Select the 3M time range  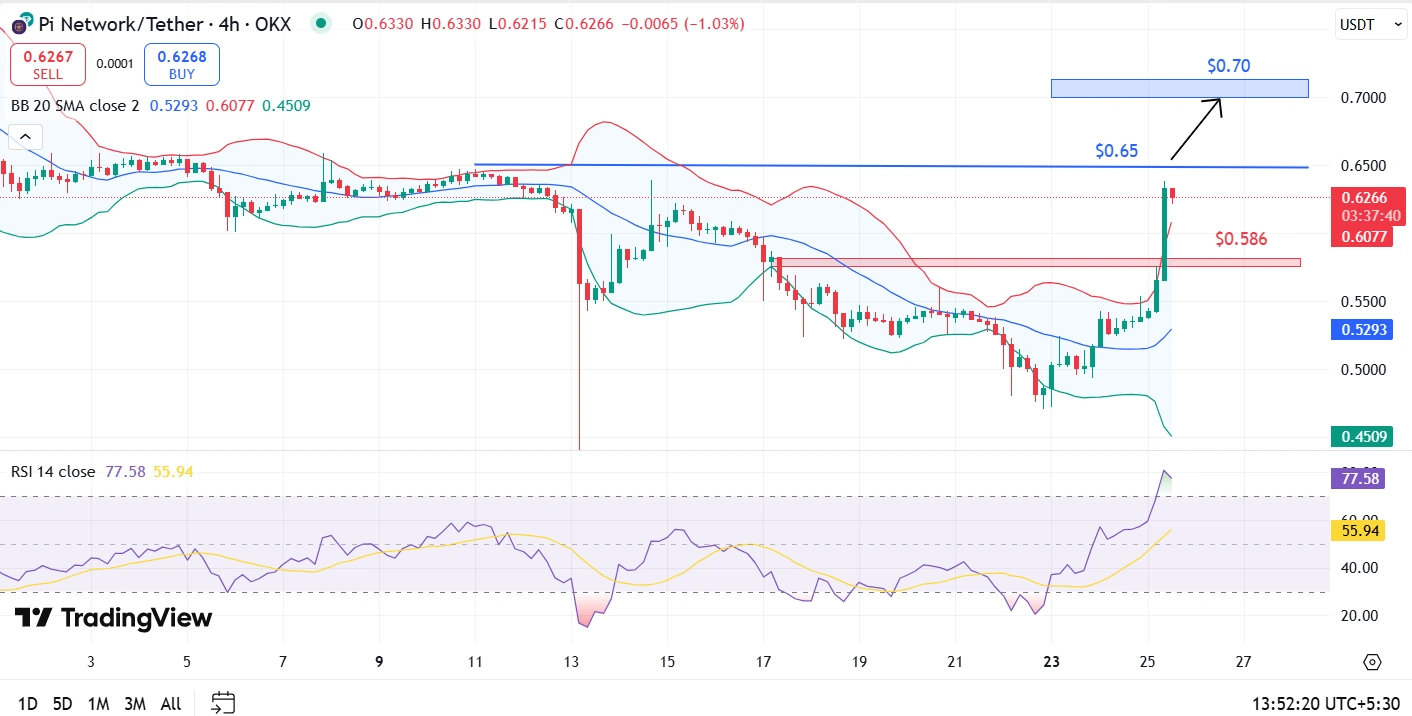(134, 704)
